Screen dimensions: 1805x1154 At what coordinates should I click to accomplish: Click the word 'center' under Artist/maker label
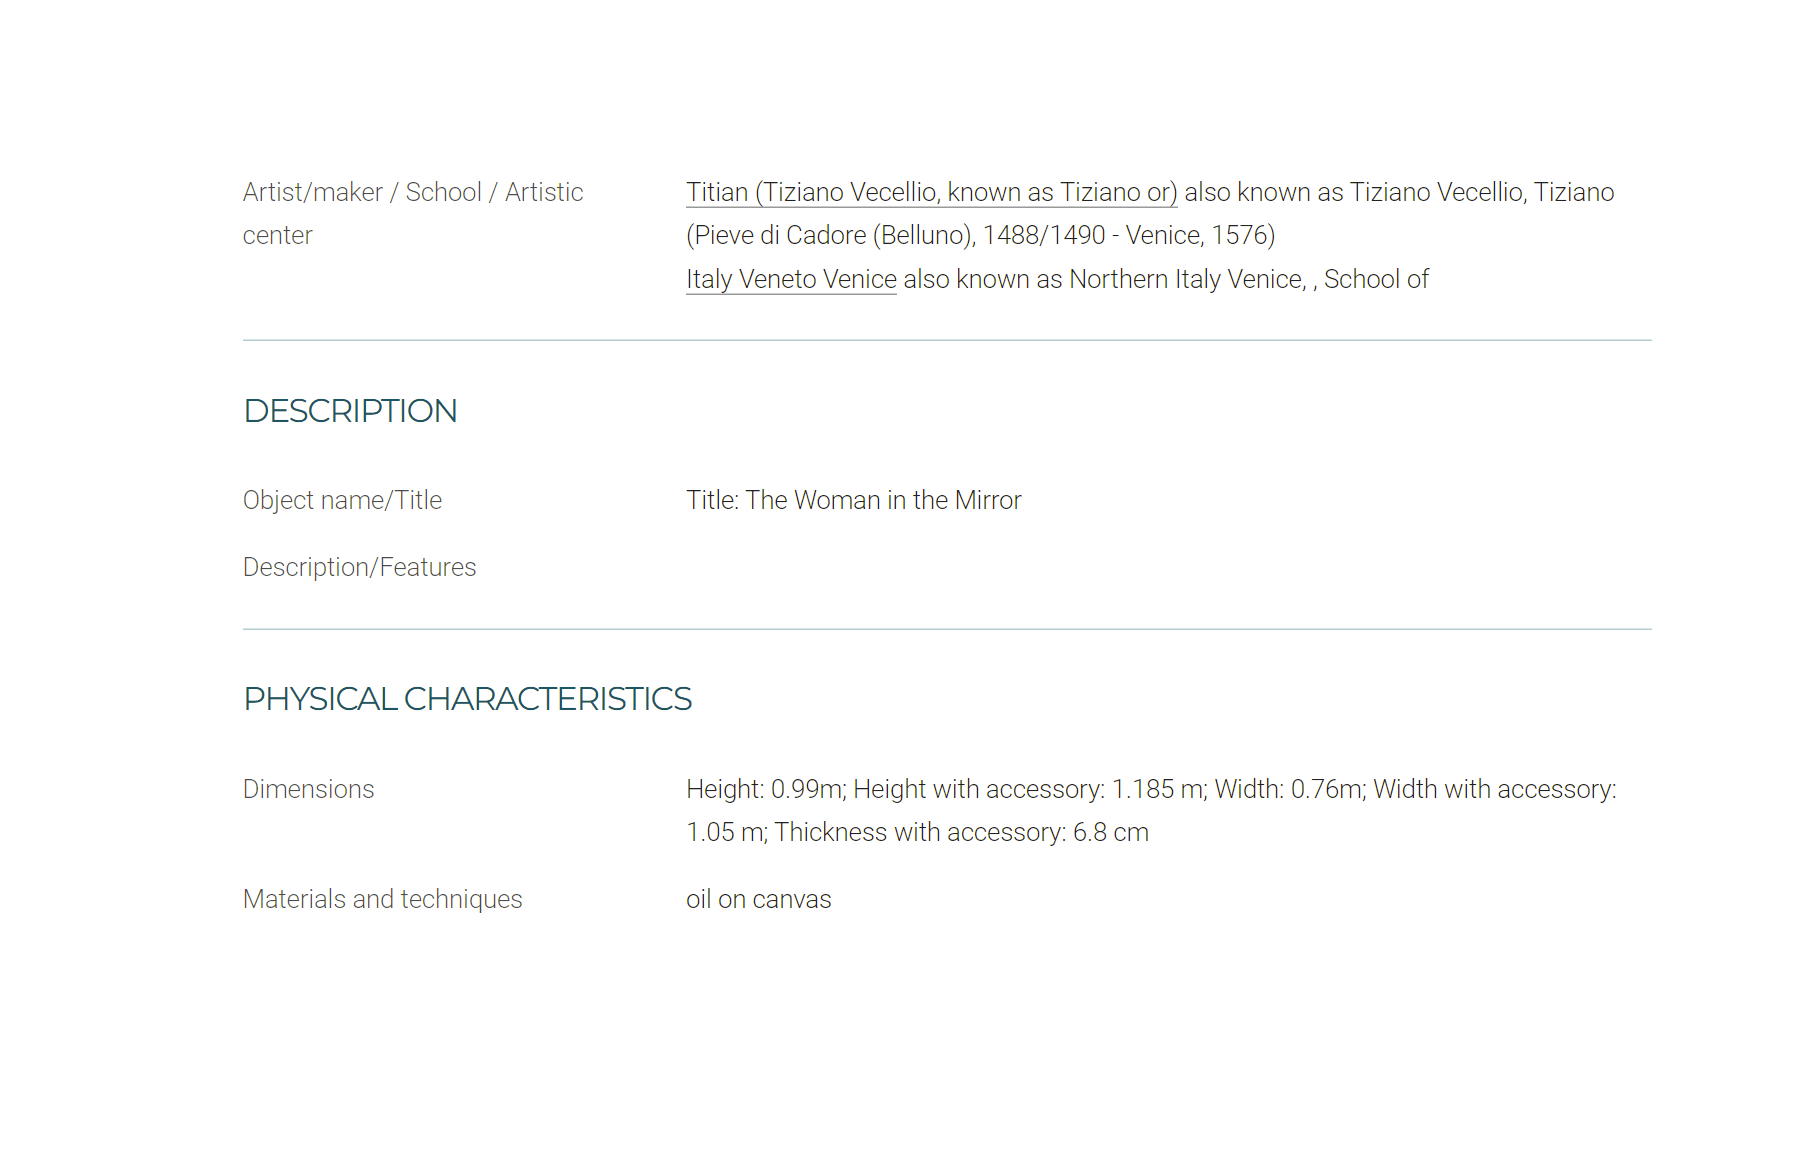277,235
